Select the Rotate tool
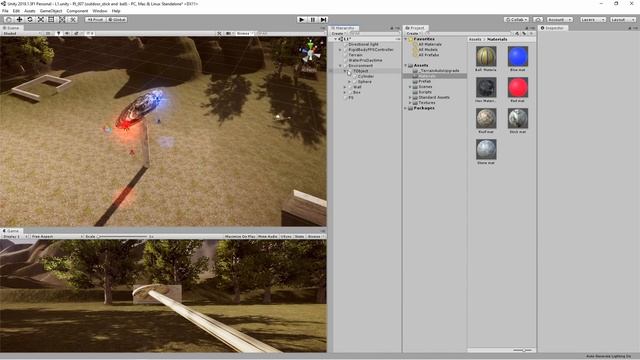This screenshot has height=360, width=640. click(x=30, y=19)
